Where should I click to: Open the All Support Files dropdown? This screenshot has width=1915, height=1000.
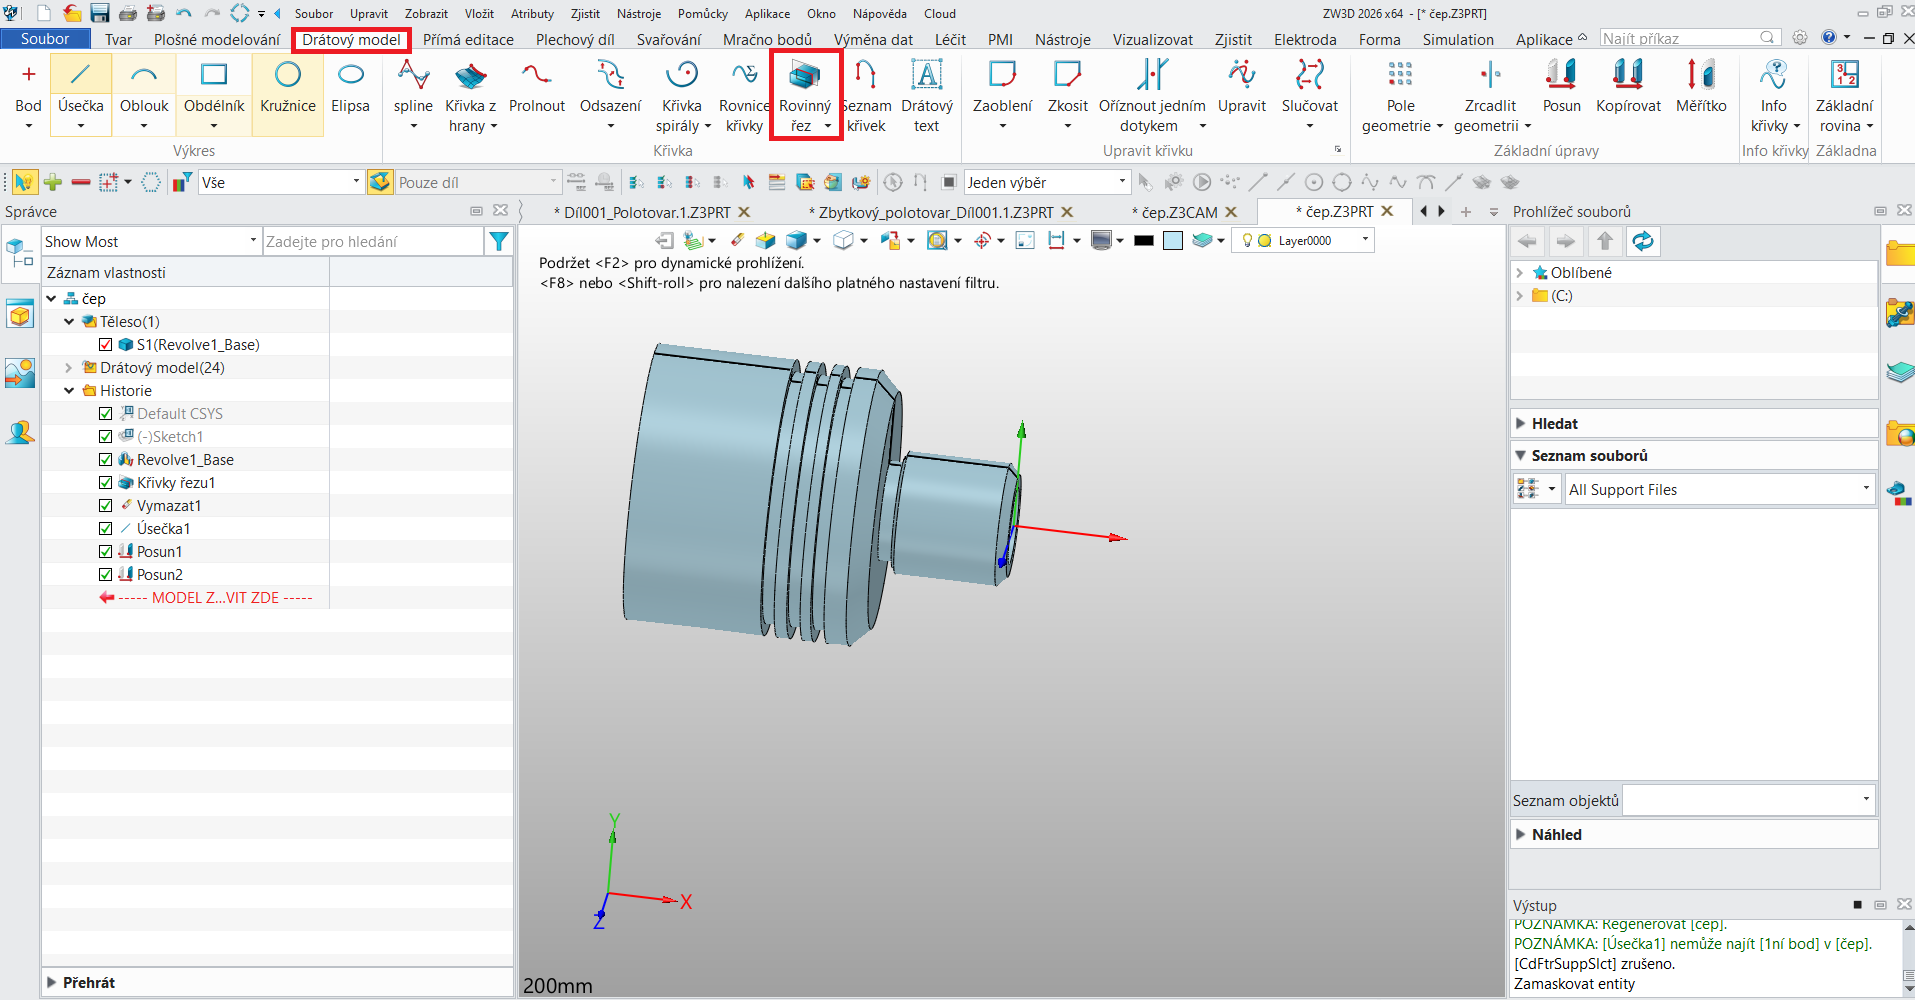1720,489
